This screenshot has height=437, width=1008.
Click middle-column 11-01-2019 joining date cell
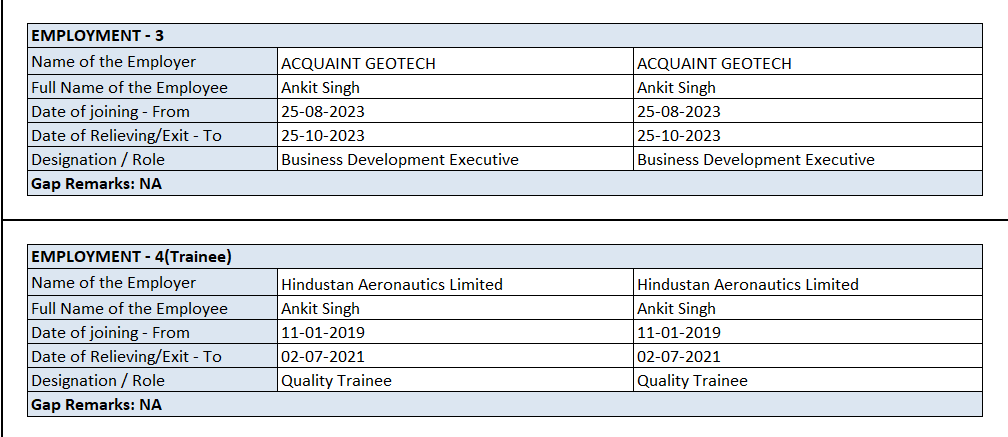(323, 332)
